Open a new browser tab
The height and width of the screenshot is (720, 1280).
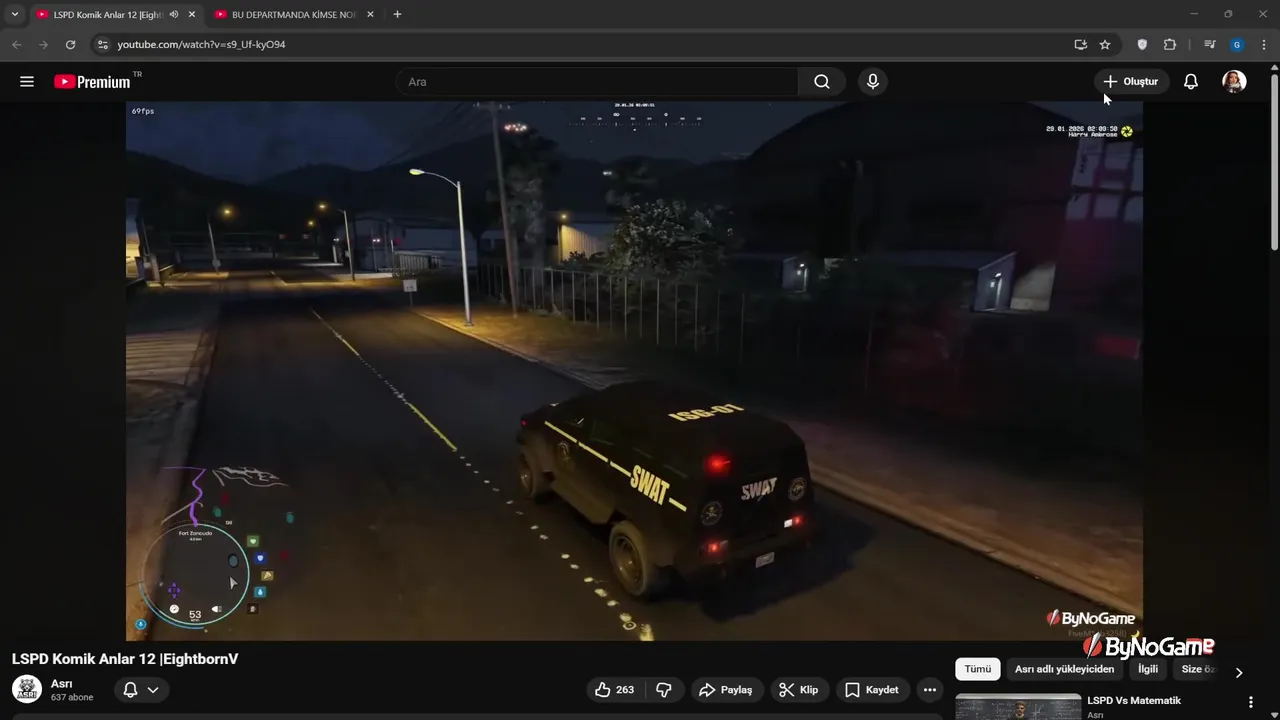(x=397, y=14)
